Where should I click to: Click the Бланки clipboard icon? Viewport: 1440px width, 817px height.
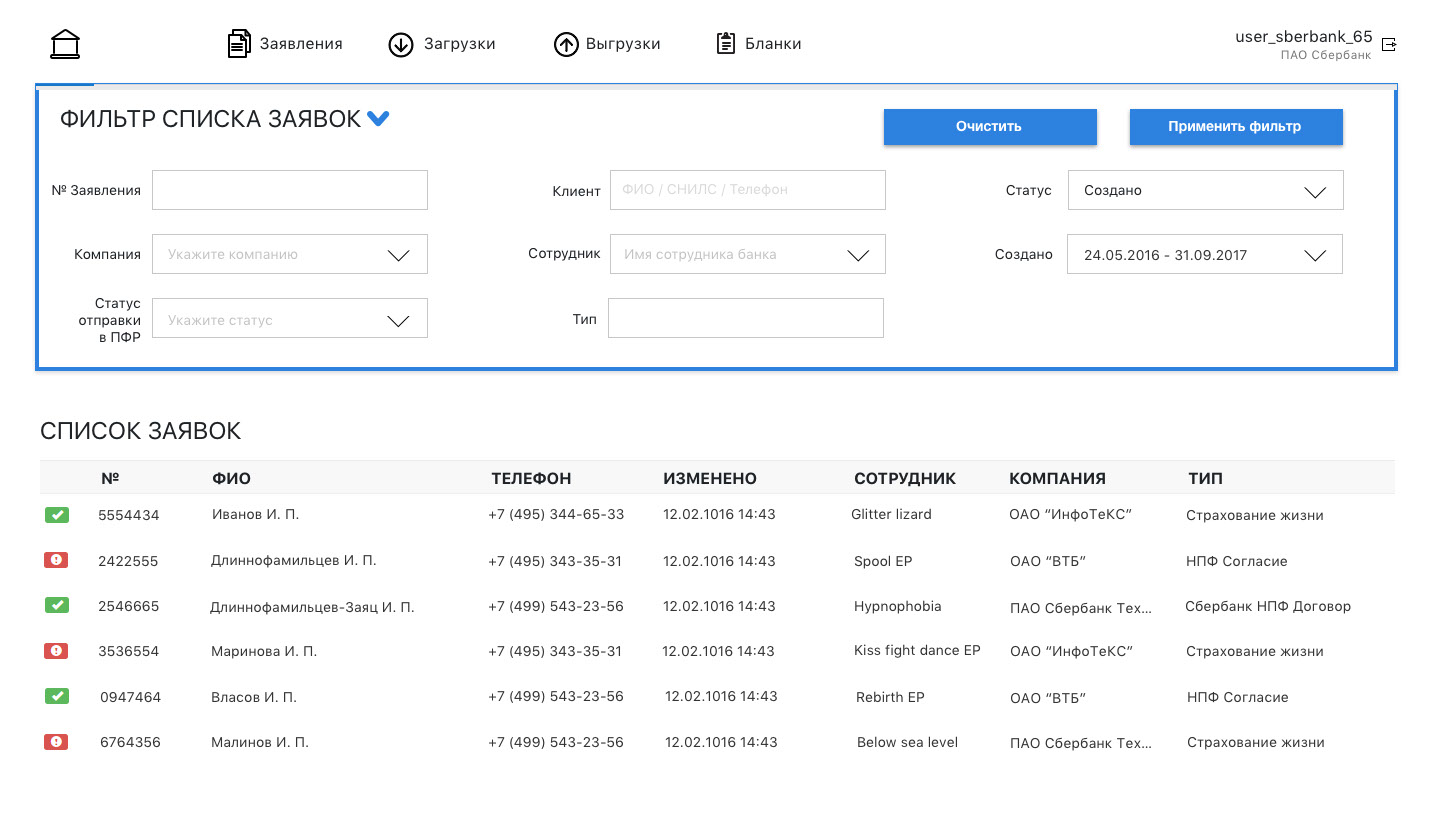coord(726,44)
